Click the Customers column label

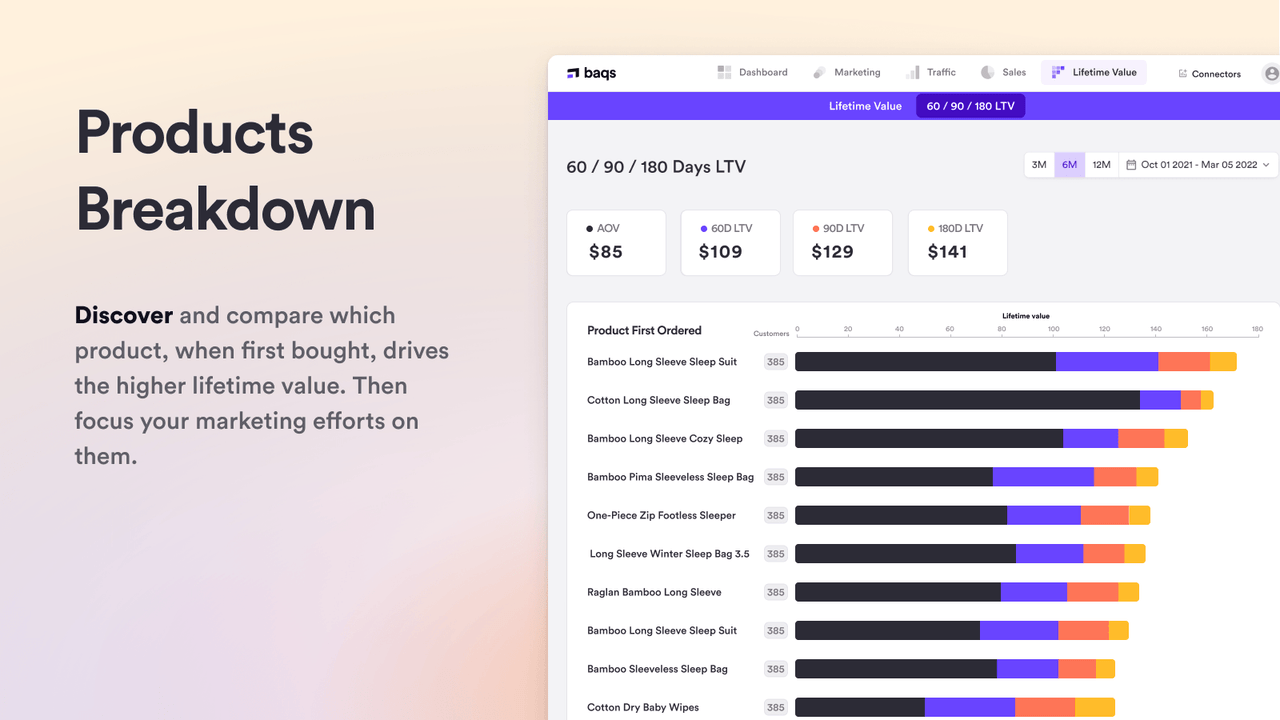[771, 334]
